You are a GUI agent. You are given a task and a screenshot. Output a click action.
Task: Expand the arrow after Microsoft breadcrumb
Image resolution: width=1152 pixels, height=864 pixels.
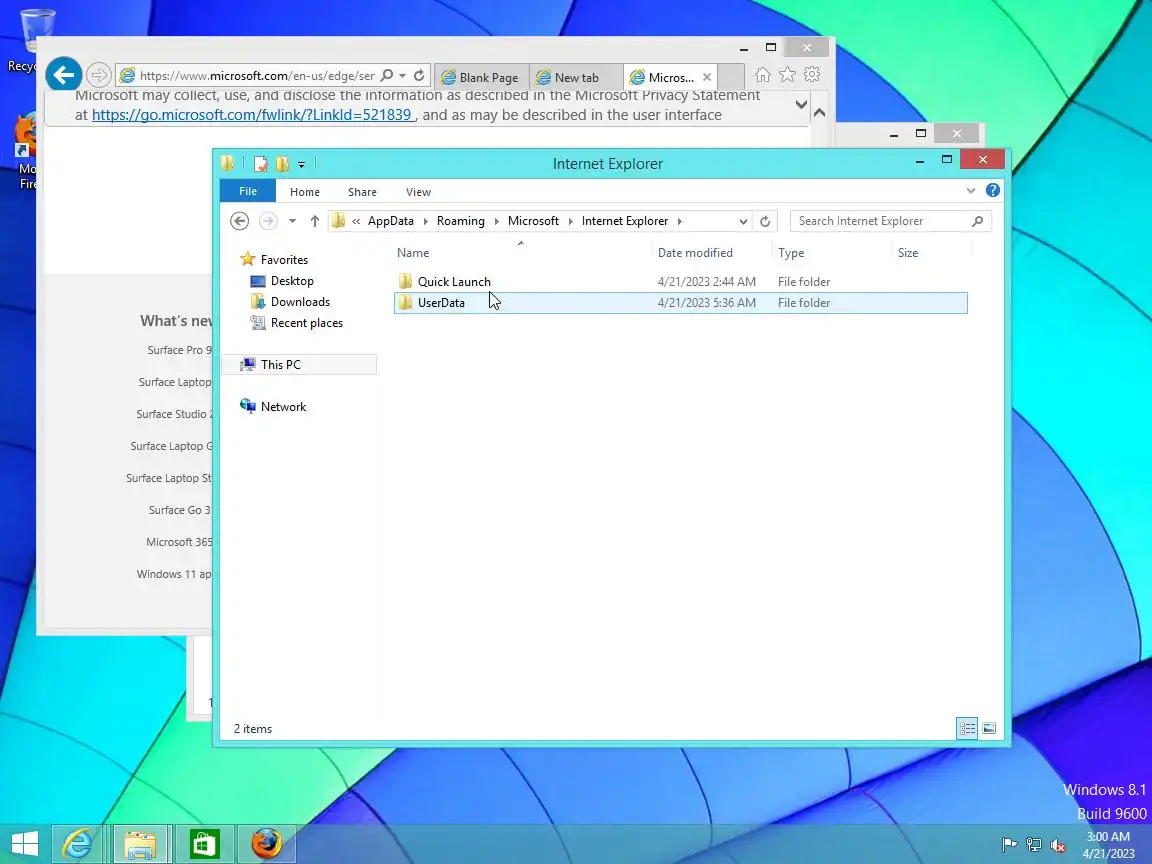(x=571, y=221)
